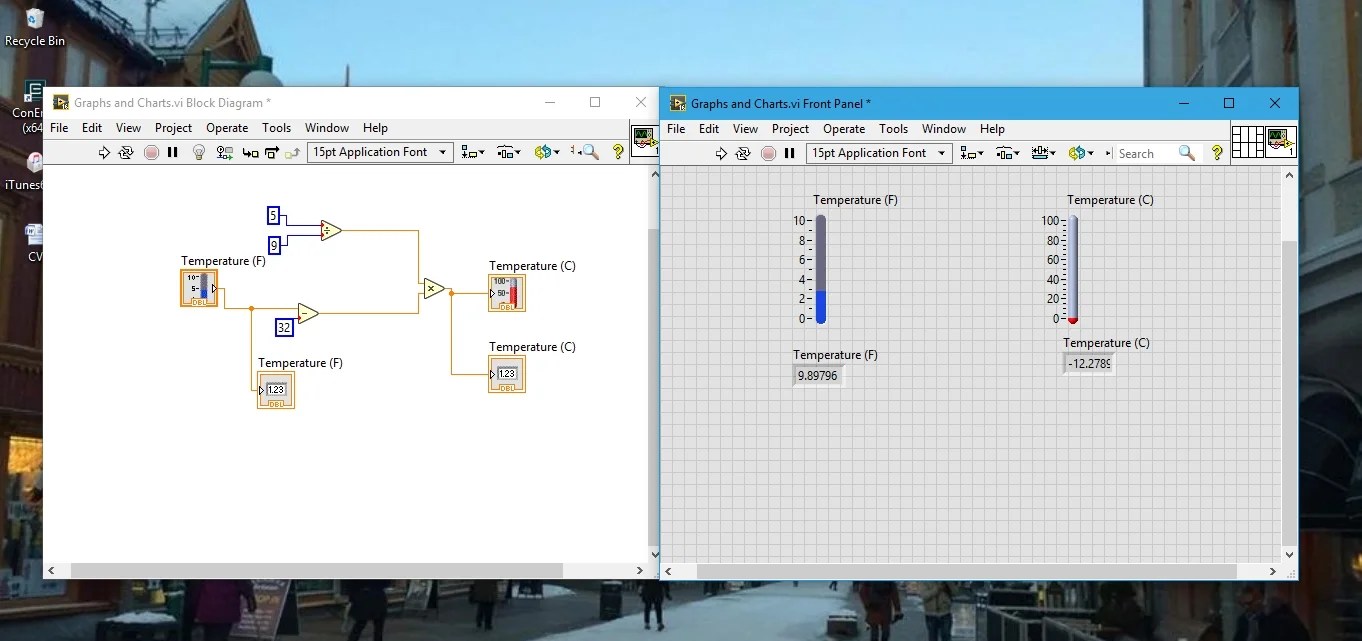This screenshot has width=1362, height=641.
Task: Pause execution on the Block Diagram
Action: 172,152
